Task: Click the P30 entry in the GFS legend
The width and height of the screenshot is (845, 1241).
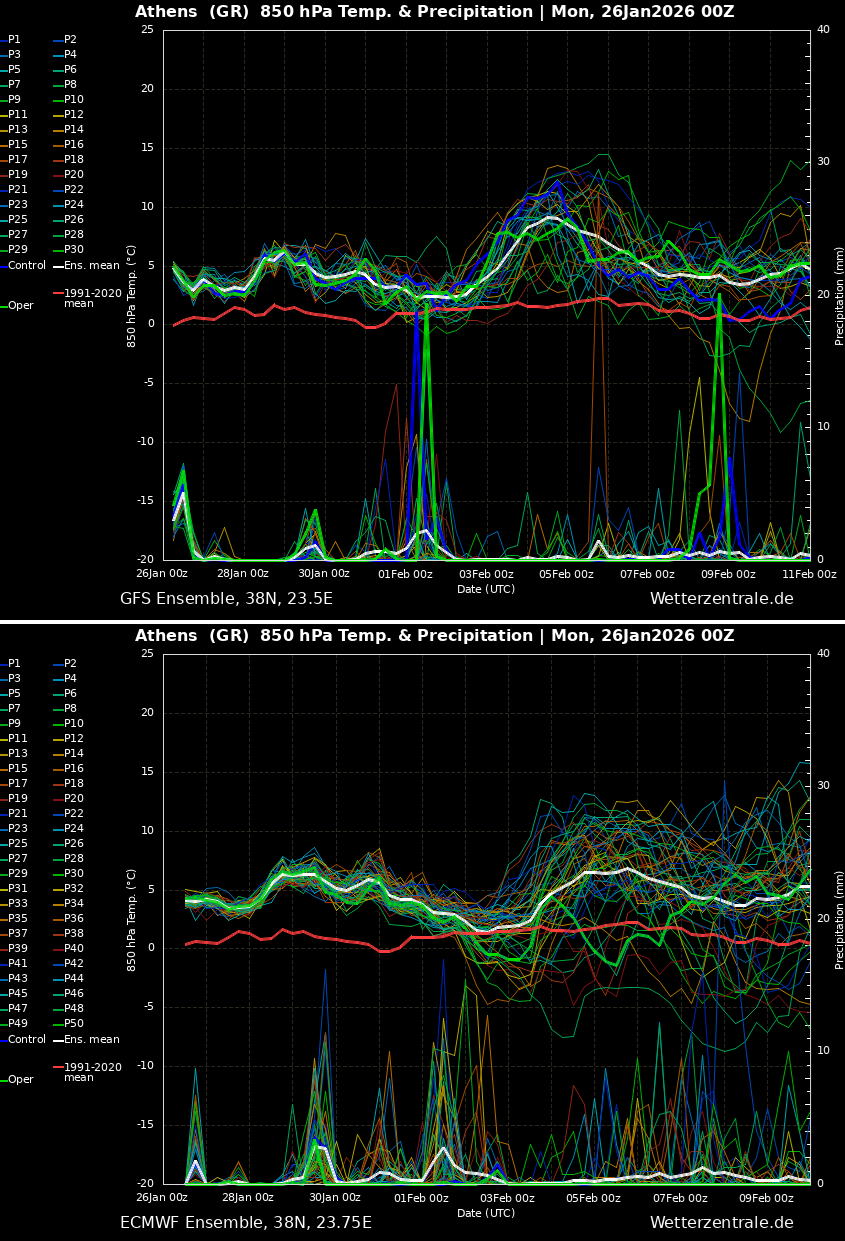Action: click(73, 250)
